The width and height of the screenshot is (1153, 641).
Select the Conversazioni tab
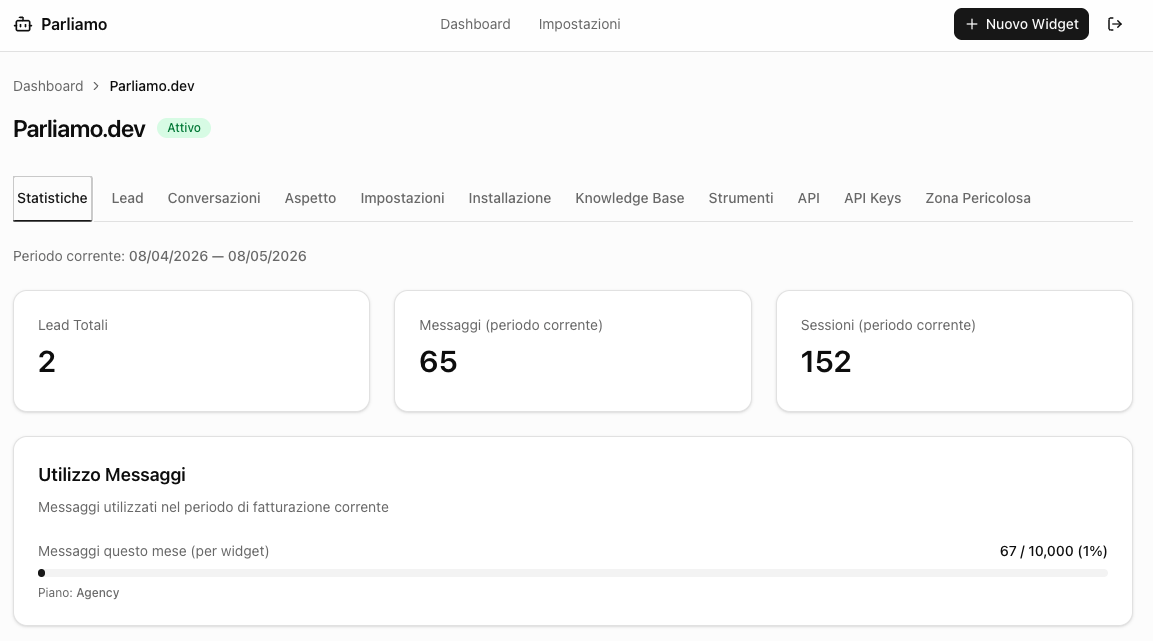click(213, 198)
